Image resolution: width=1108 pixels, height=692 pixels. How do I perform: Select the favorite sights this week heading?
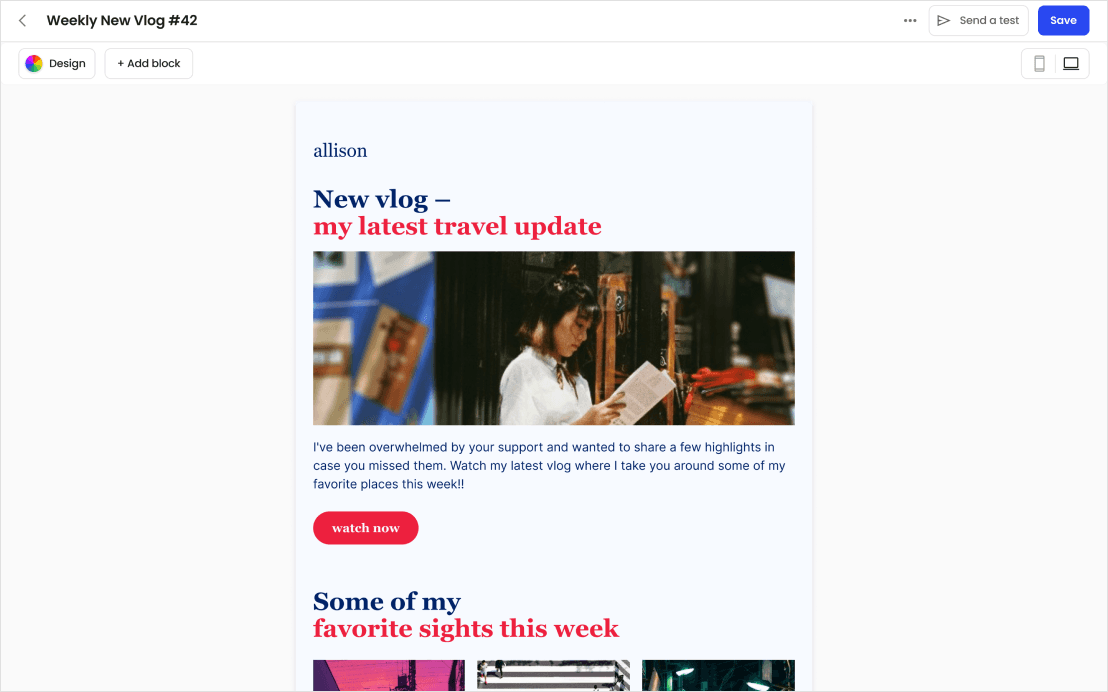pos(466,628)
